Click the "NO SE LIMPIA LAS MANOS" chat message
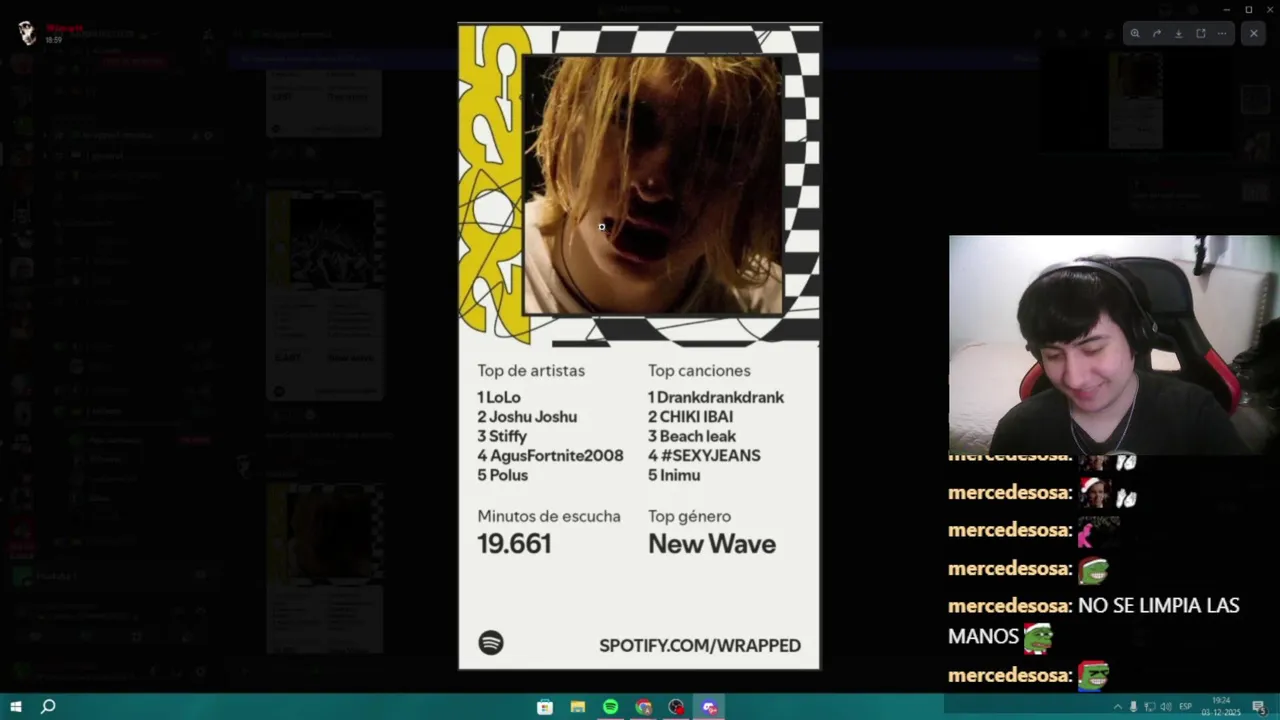1280x720 pixels. click(x=1094, y=621)
